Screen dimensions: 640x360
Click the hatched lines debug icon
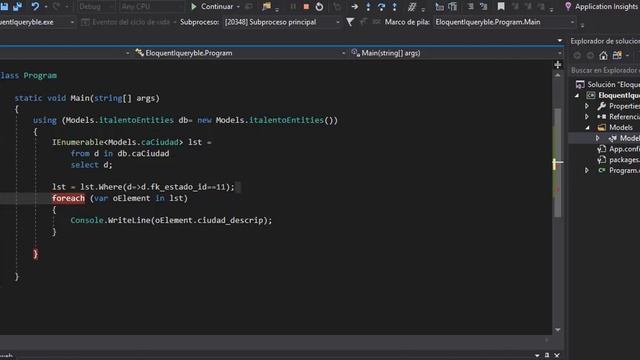coord(412,7)
